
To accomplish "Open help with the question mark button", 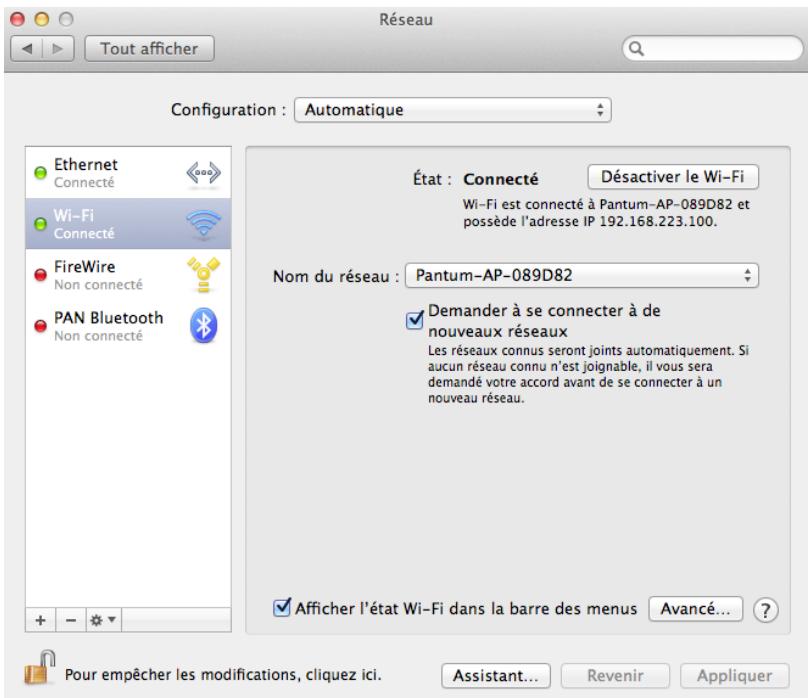I will click(768, 608).
